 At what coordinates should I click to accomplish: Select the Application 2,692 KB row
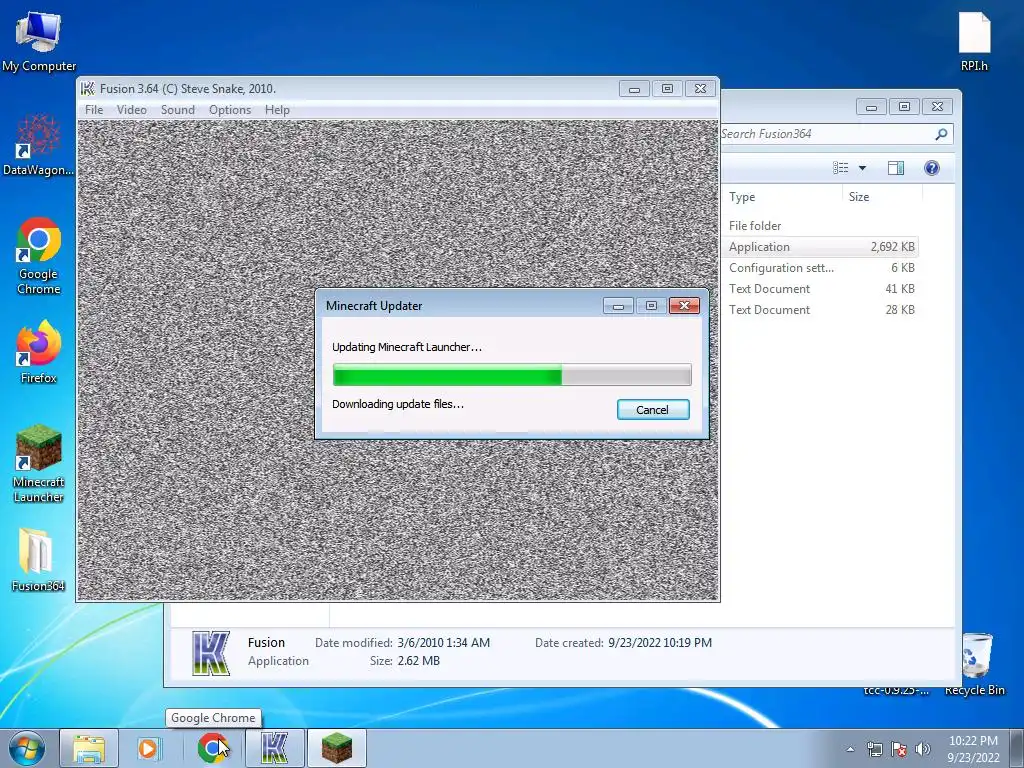click(820, 247)
